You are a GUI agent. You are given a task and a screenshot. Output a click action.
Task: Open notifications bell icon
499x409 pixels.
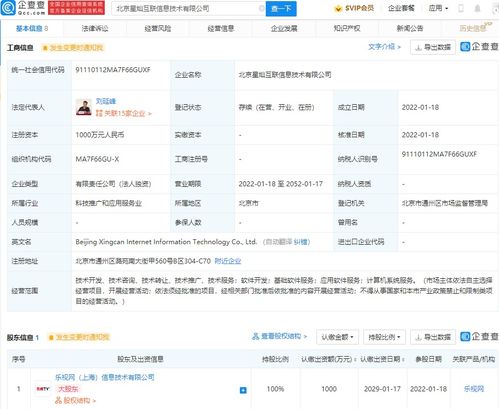click(477, 8)
